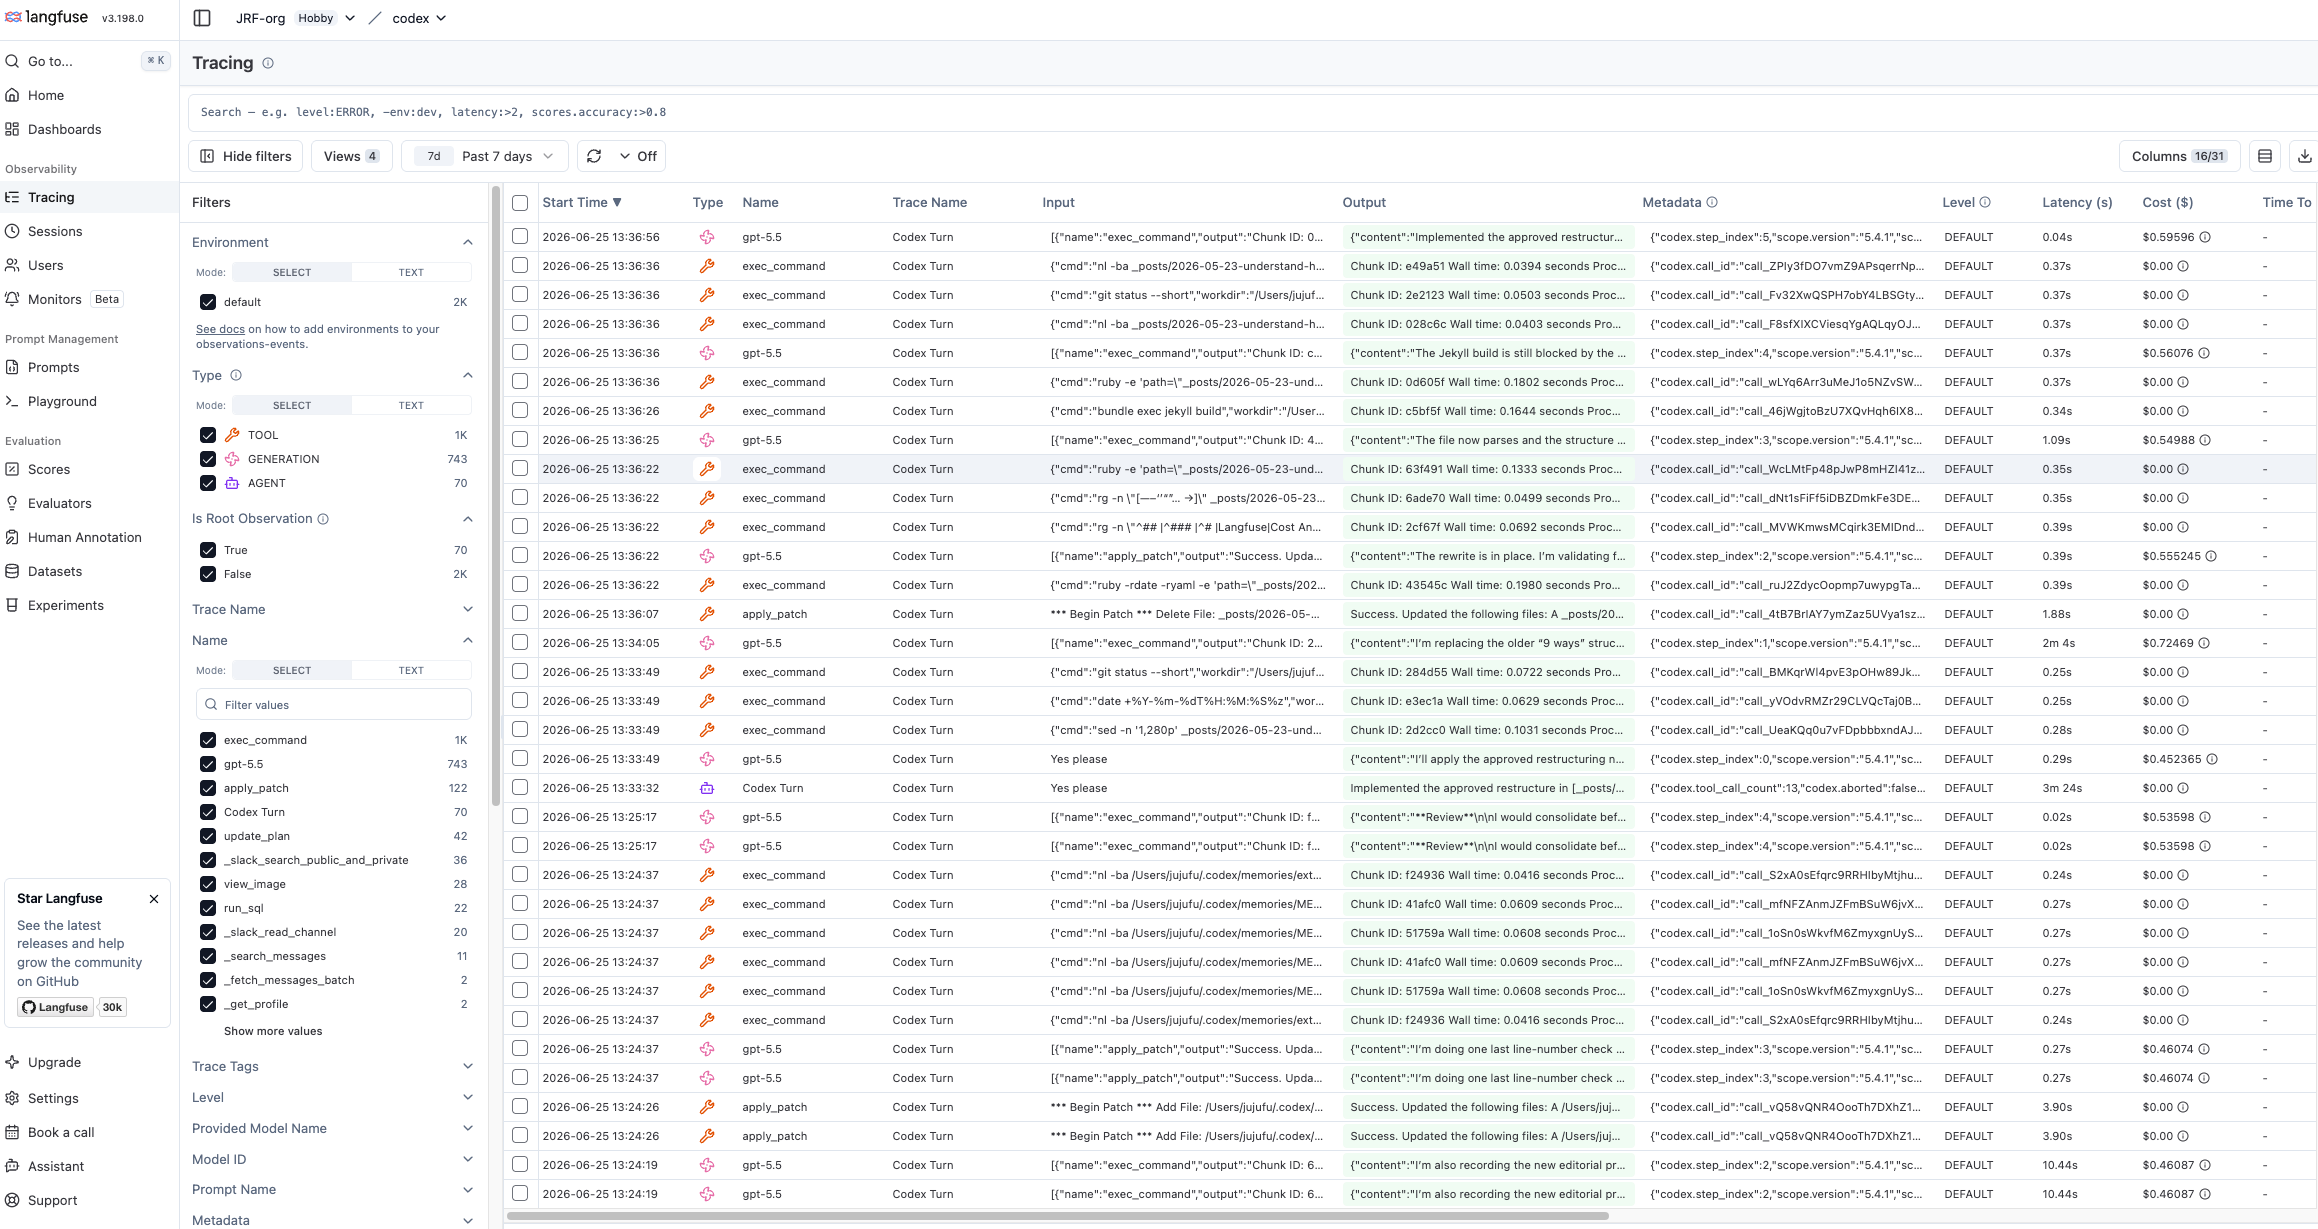Click agent type icon in 13:33:32 row
This screenshot has height=1229, width=2318.
(707, 788)
